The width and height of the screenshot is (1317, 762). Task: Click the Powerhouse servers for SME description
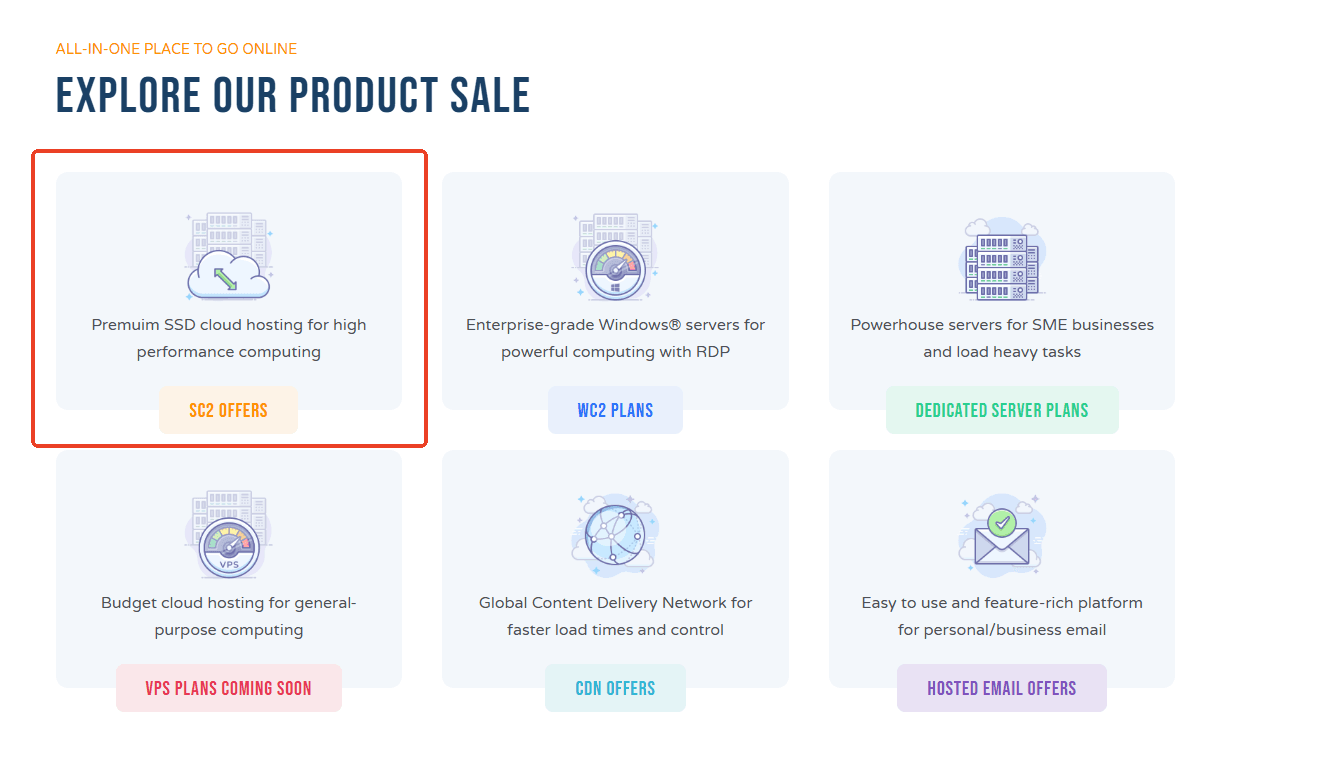click(1001, 338)
